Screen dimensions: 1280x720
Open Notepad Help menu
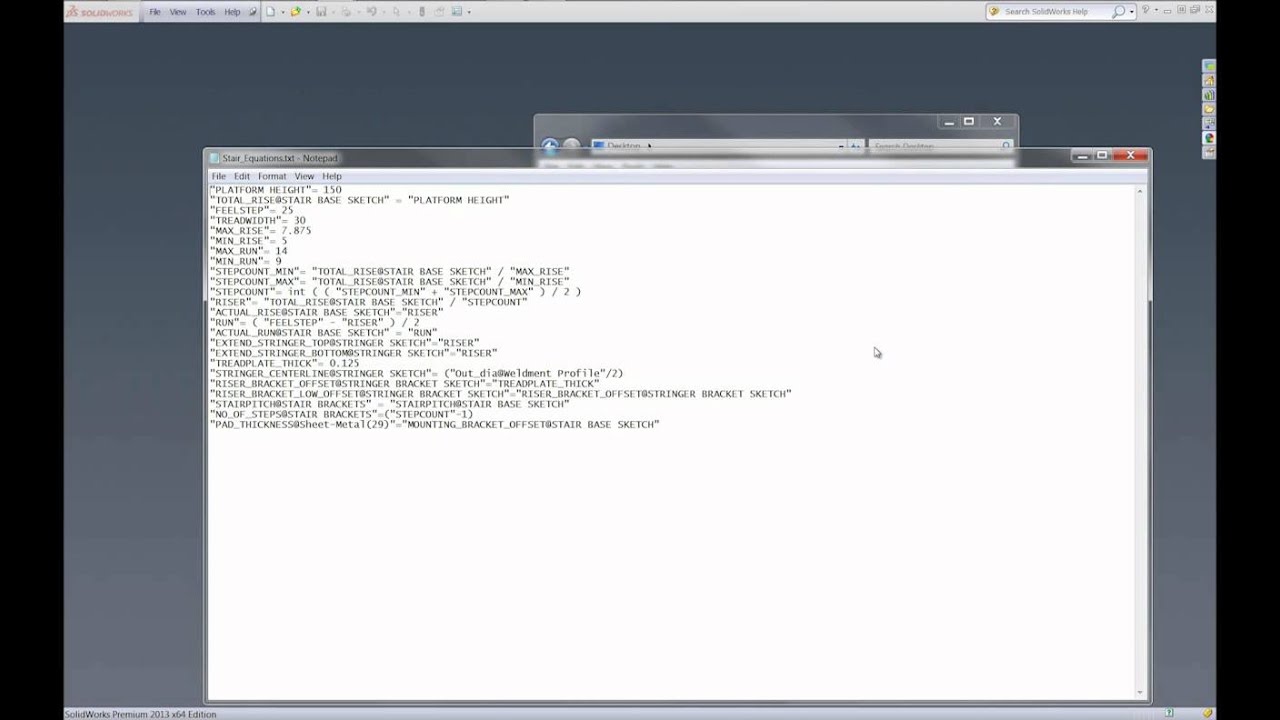(332, 176)
